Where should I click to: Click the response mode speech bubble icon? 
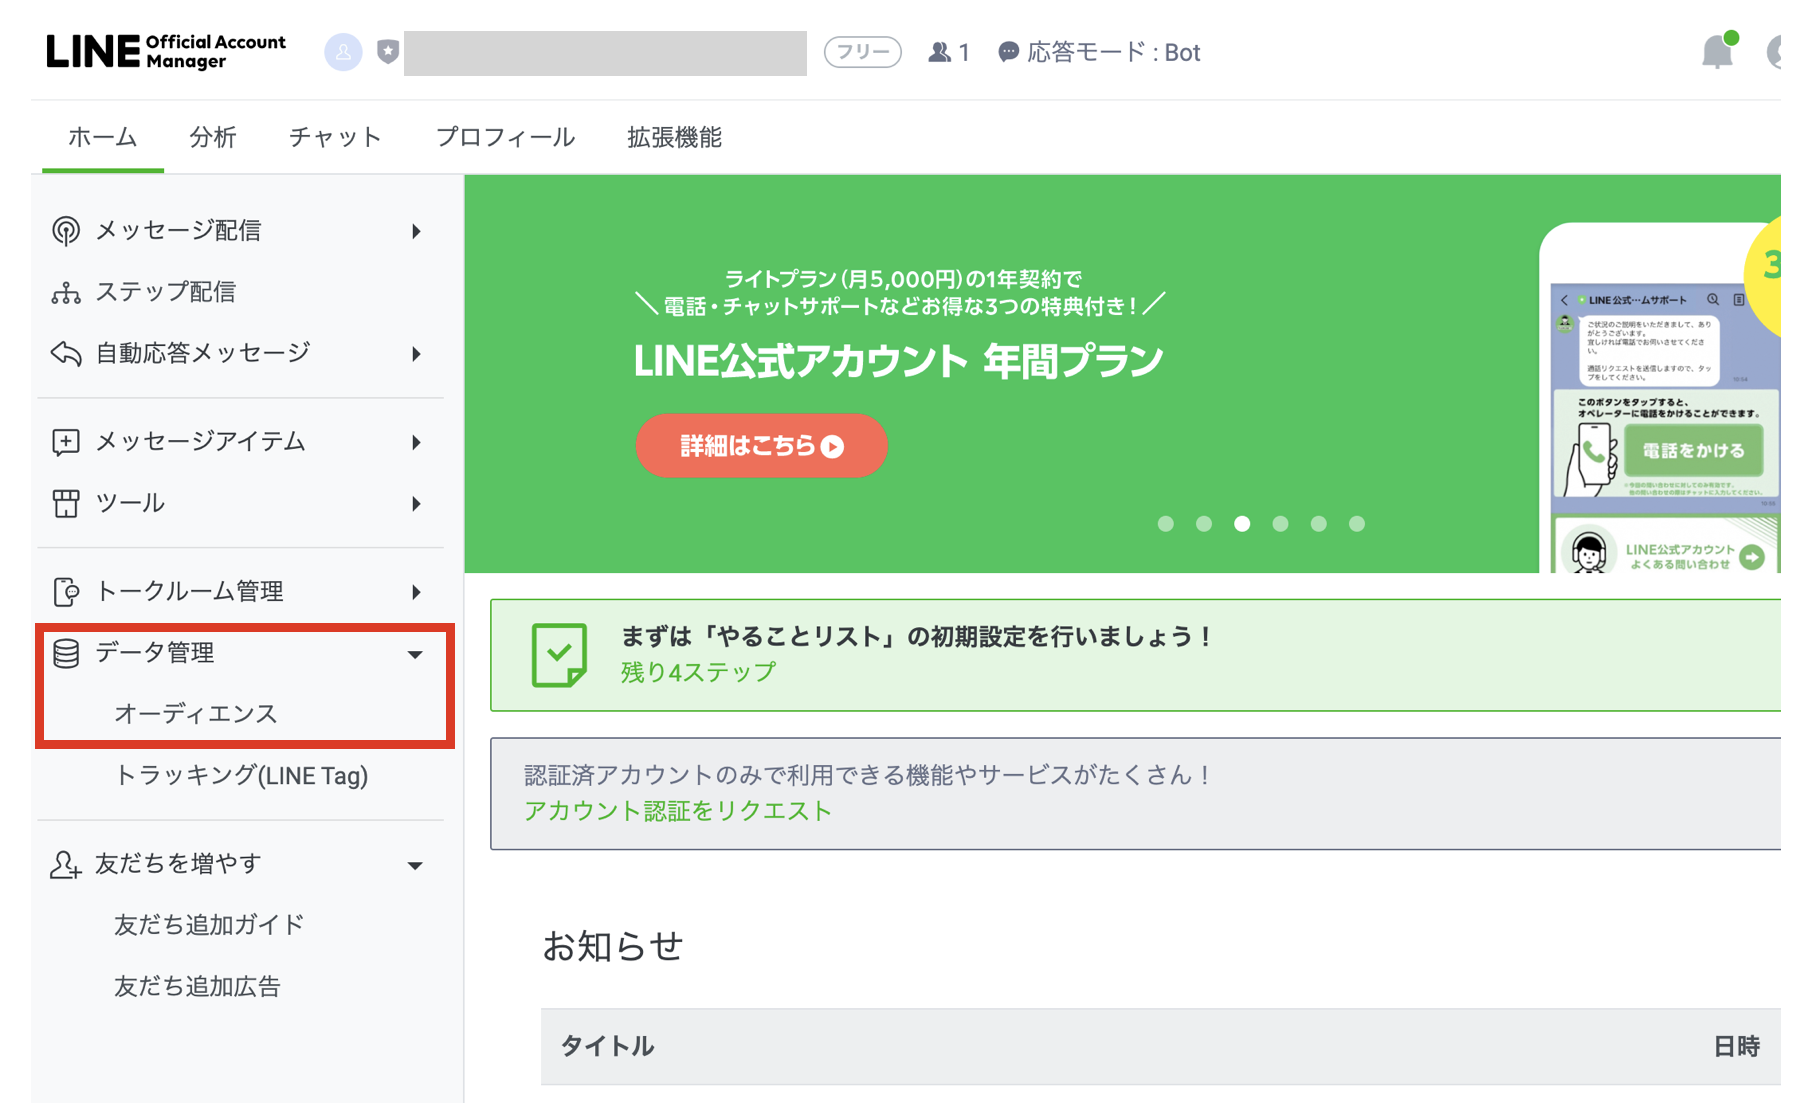coord(1008,52)
